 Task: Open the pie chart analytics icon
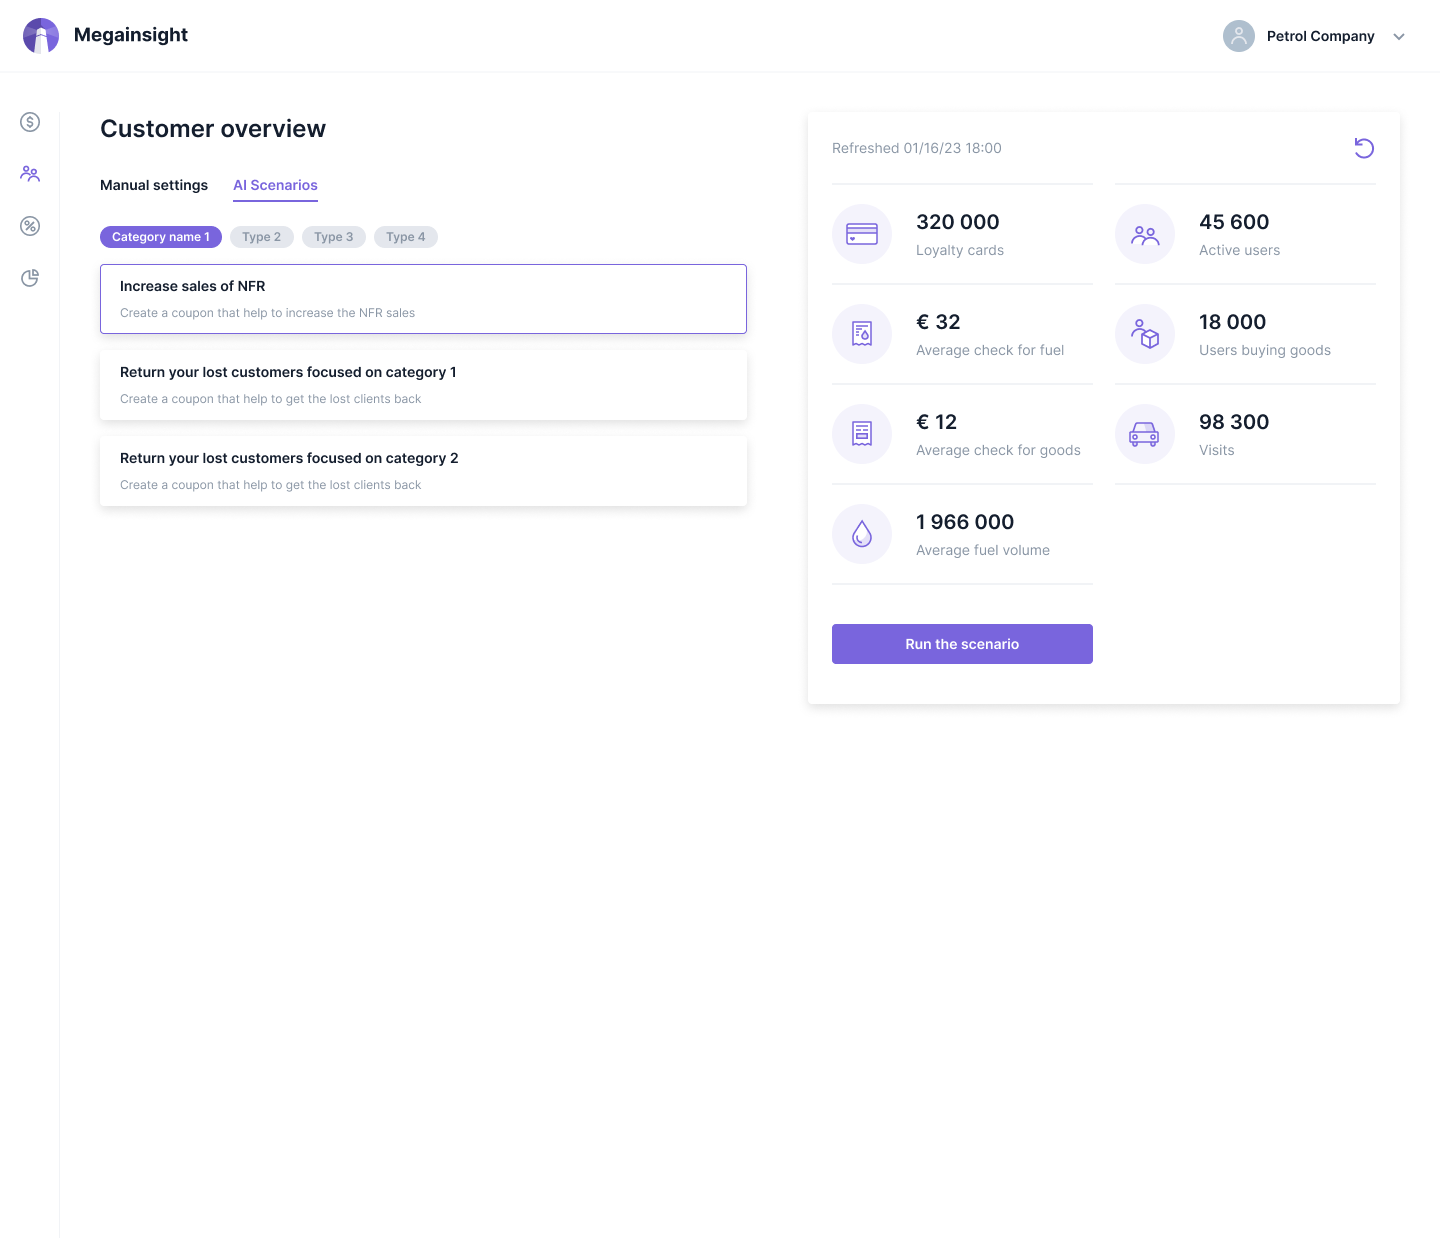point(30,278)
